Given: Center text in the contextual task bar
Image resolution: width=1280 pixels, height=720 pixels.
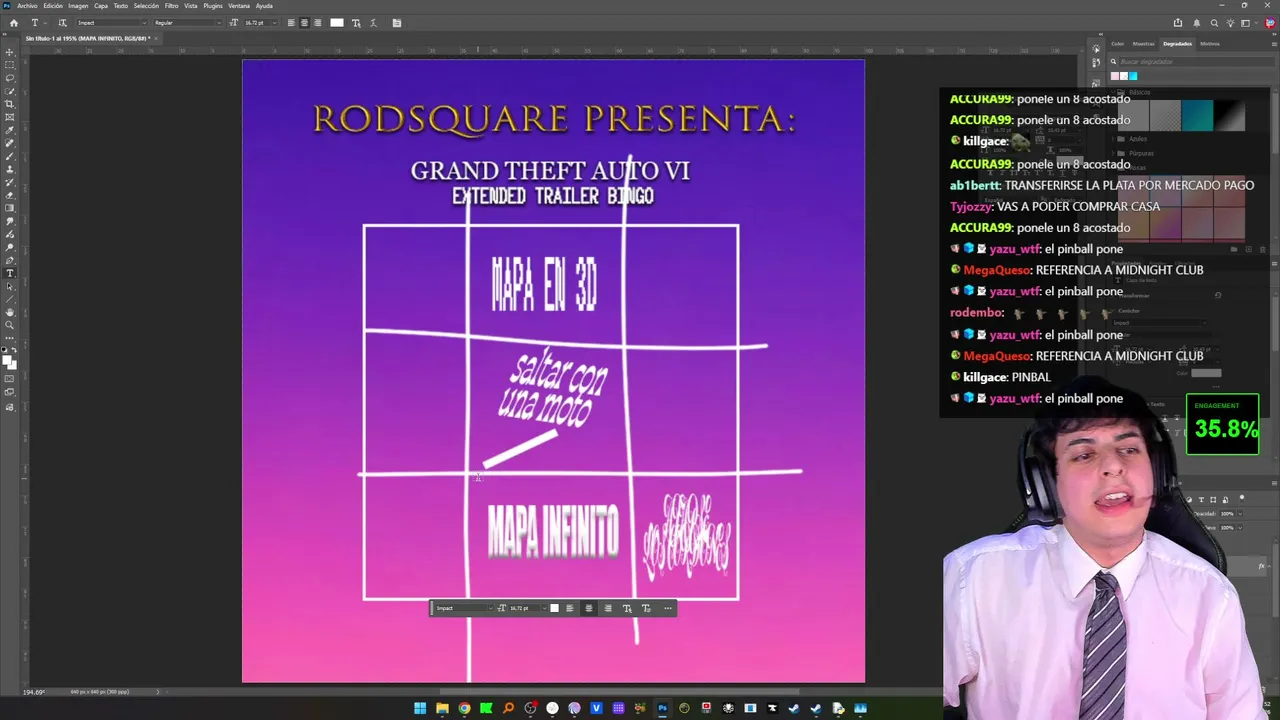Looking at the screenshot, I should pyautogui.click(x=588, y=608).
